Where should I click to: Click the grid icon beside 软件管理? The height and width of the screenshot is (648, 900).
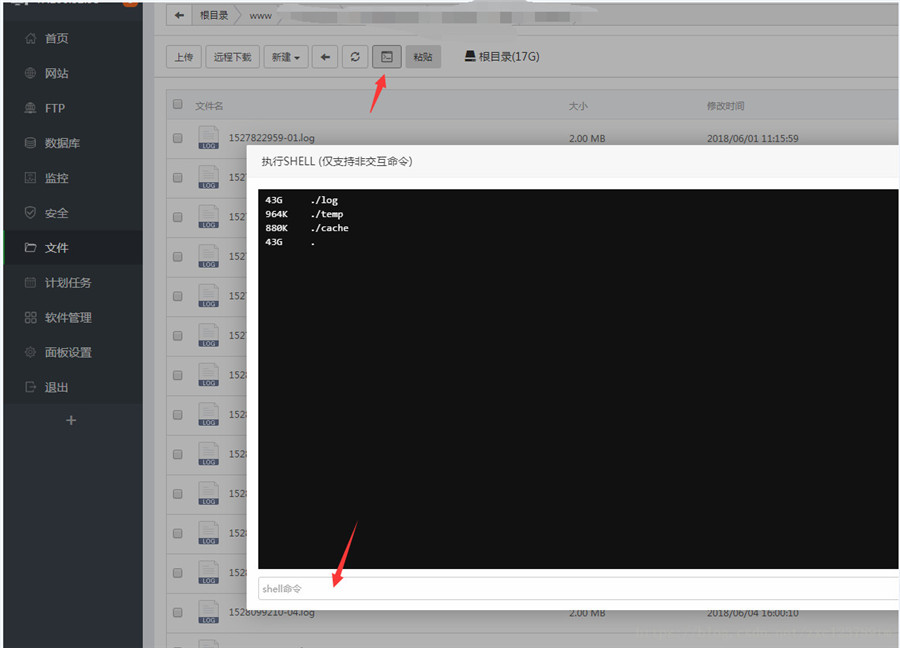pos(30,317)
